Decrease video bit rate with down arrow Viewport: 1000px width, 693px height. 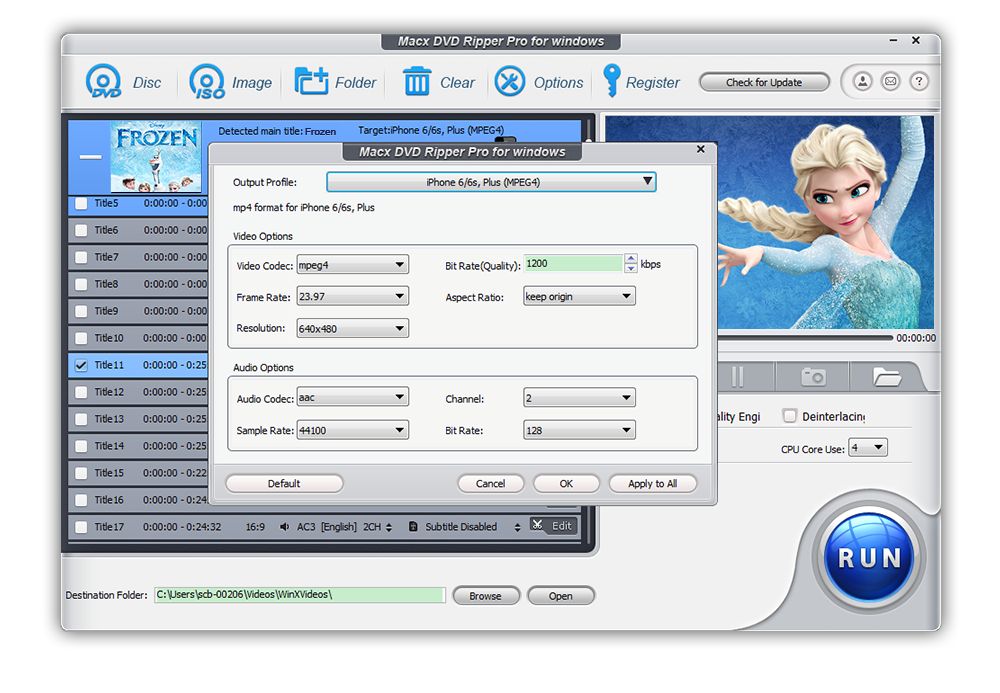click(x=631, y=268)
